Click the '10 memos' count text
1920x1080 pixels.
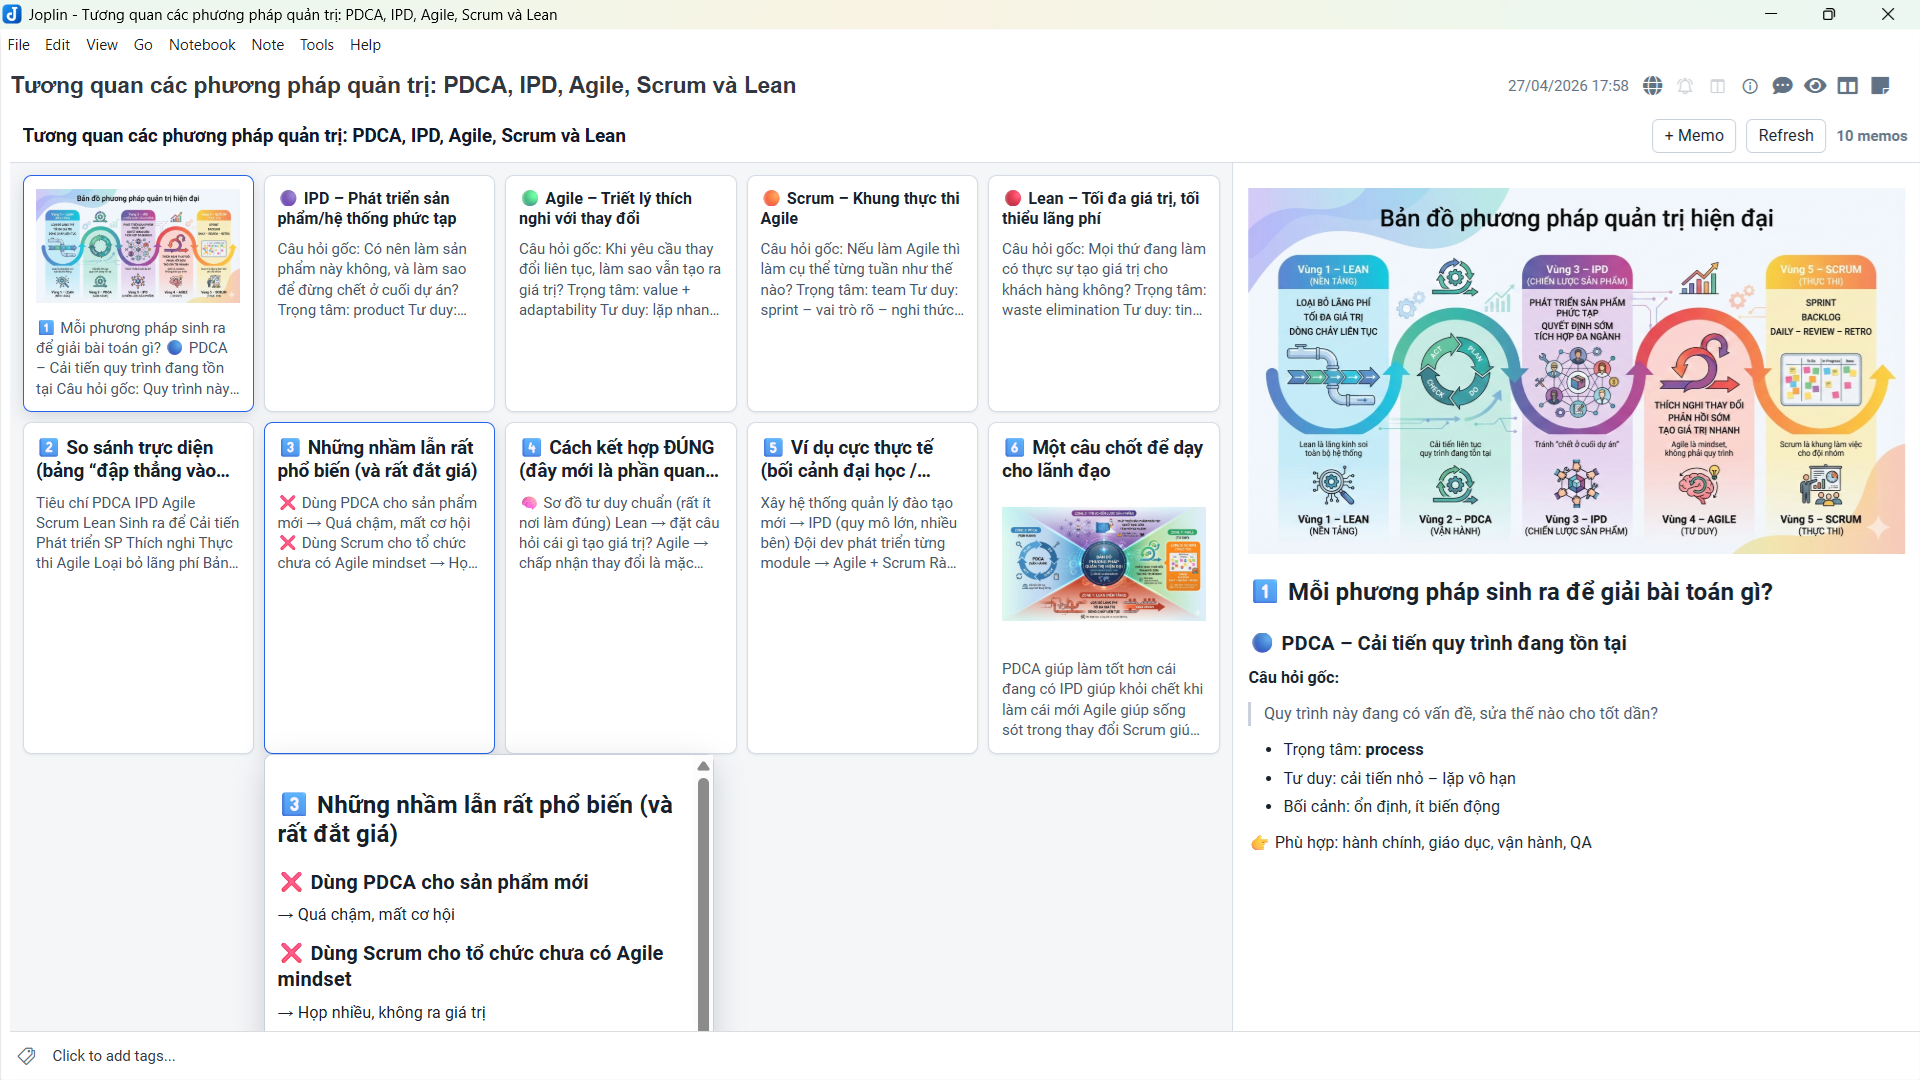1871,136
